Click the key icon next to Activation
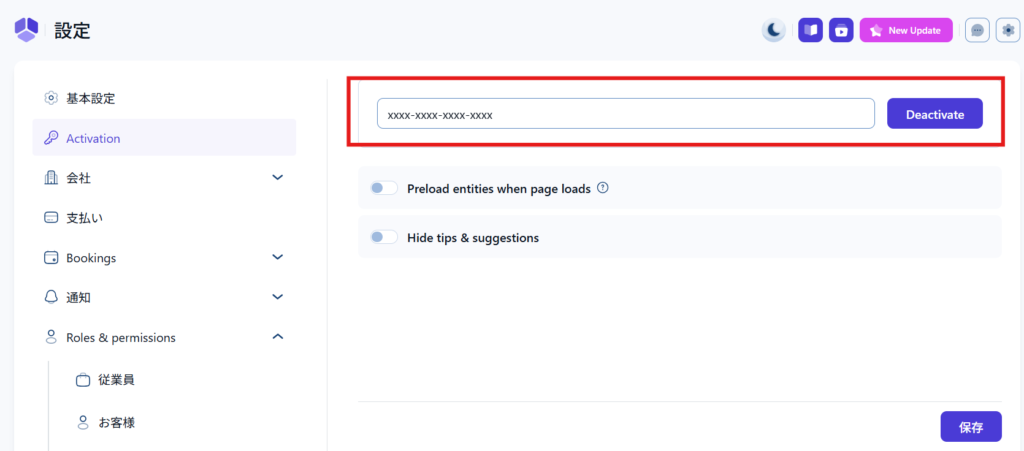1024x451 pixels. 51,138
